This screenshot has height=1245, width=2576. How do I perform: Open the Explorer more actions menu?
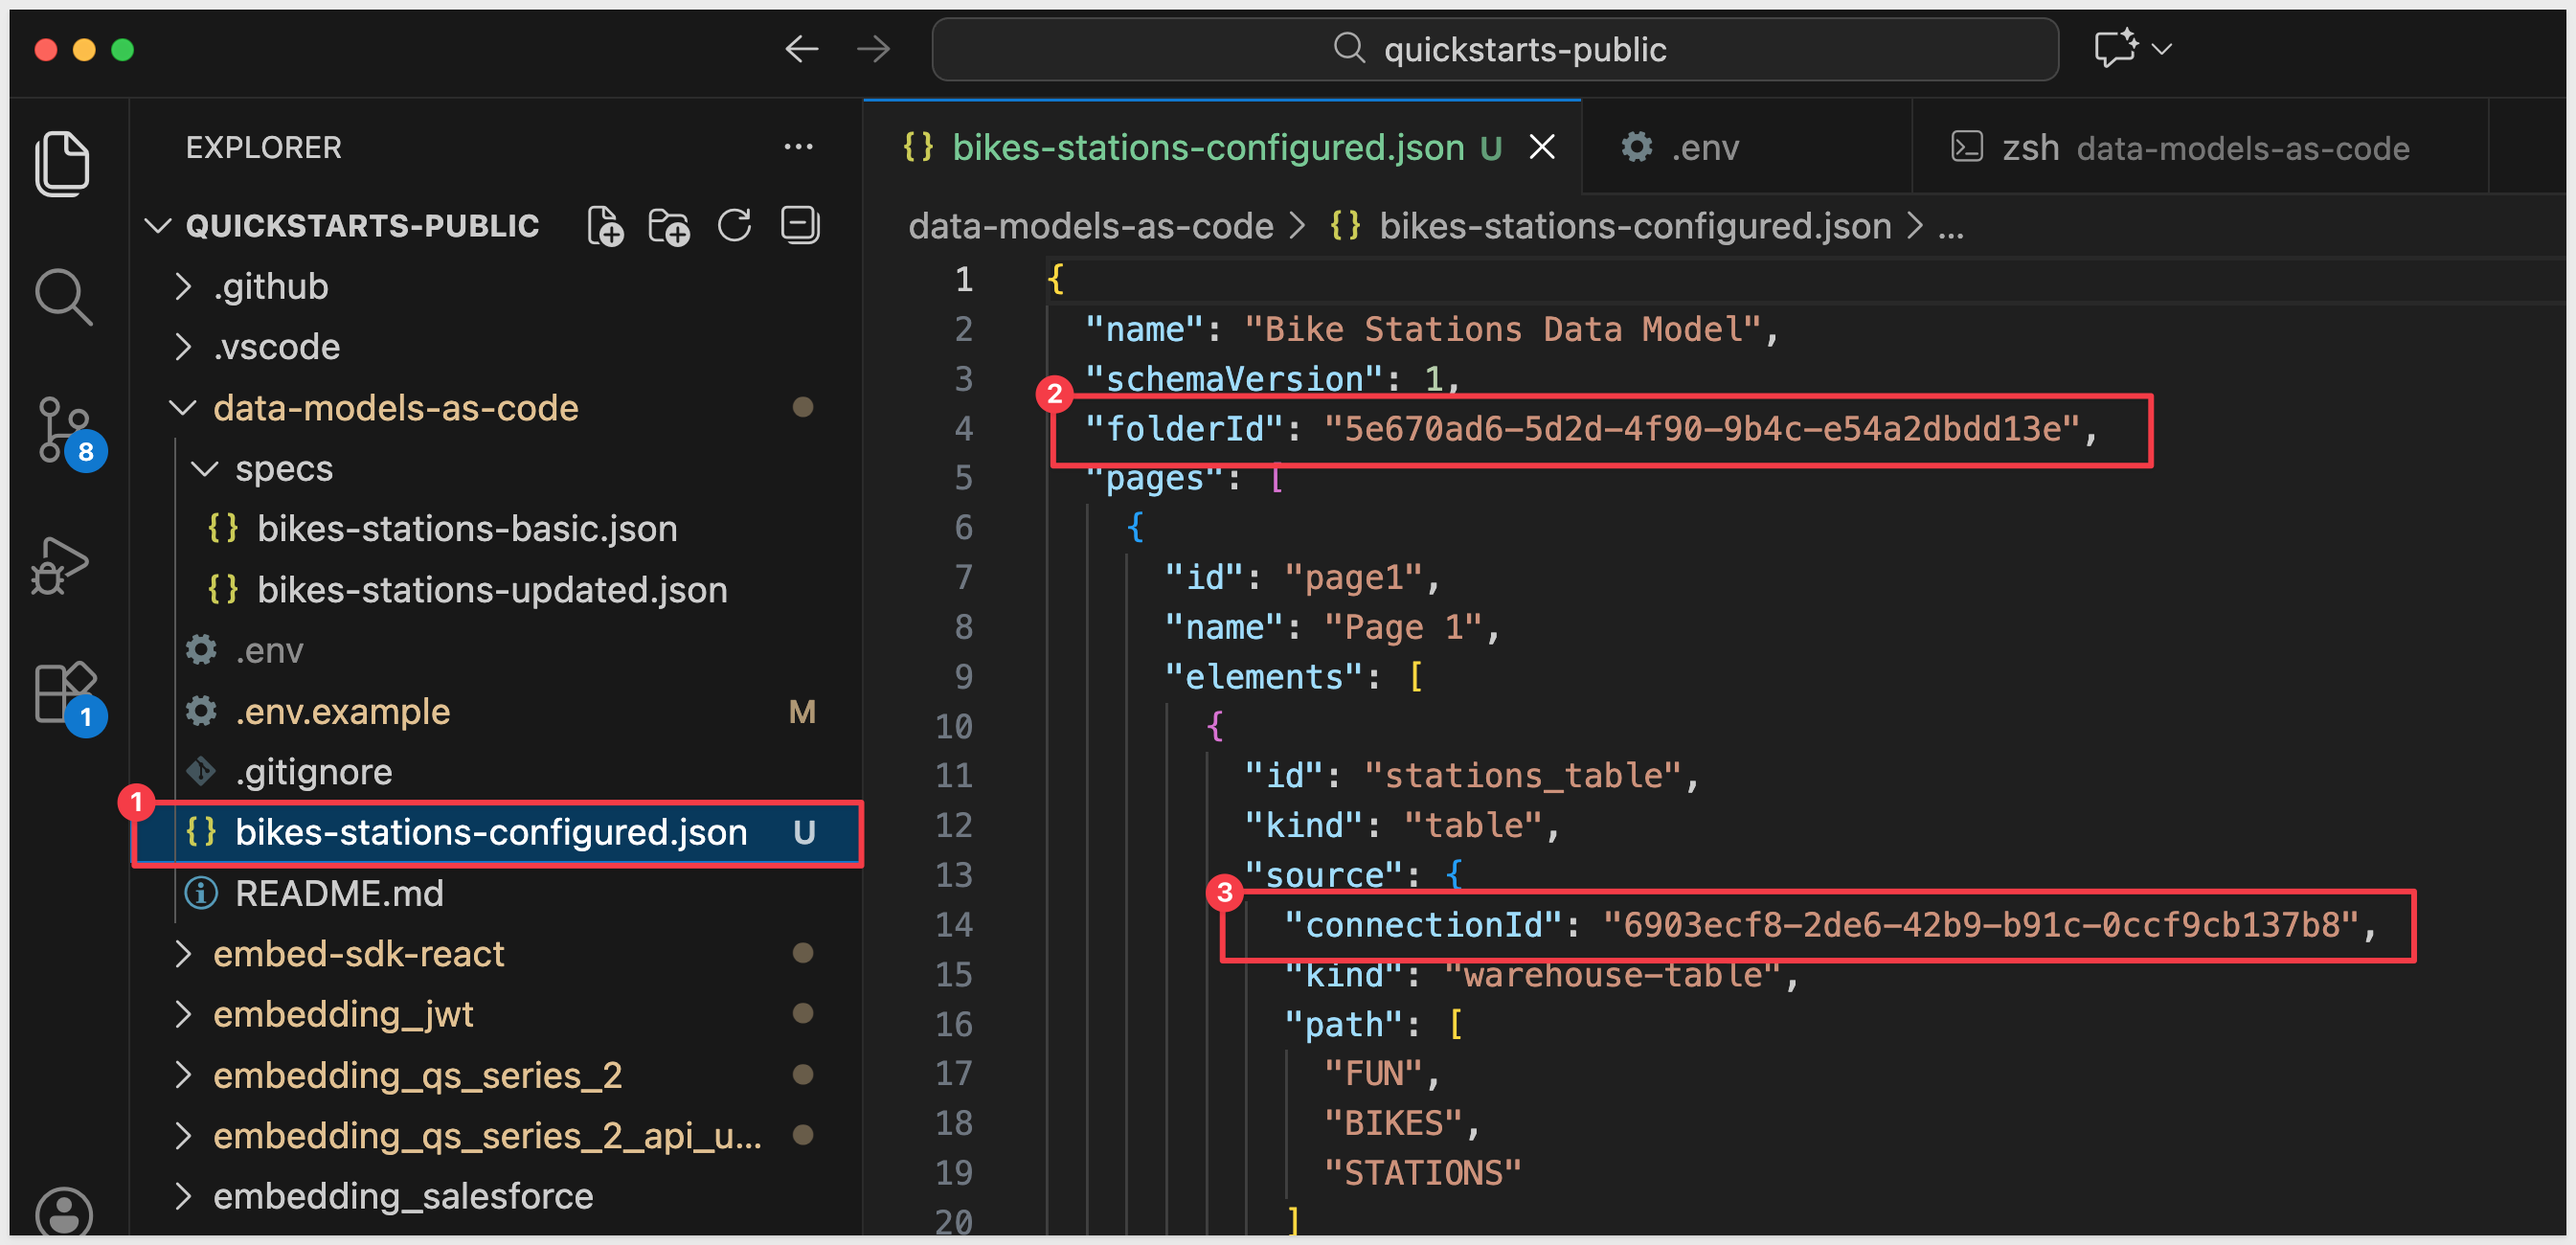pyautogui.click(x=798, y=147)
